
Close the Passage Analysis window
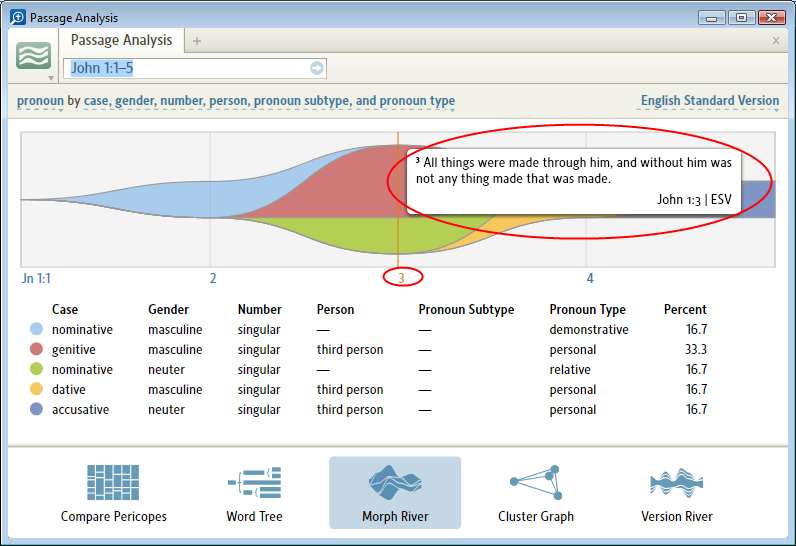[x=772, y=18]
